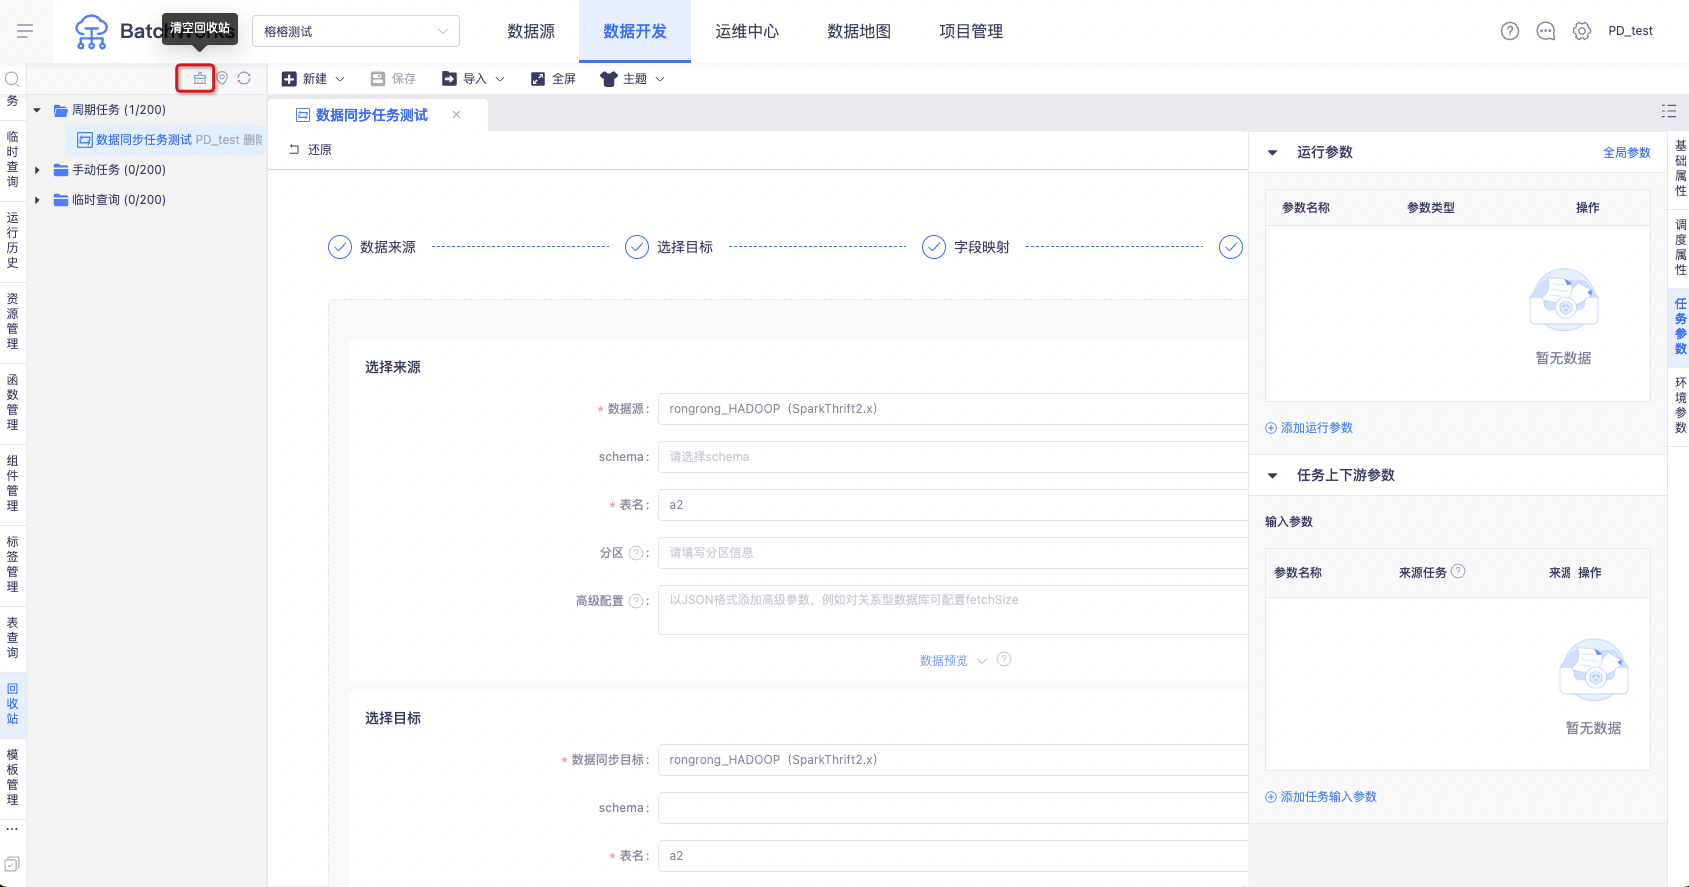Open the help question mark icon in the header
This screenshot has height=887, width=1689.
pyautogui.click(x=1510, y=31)
